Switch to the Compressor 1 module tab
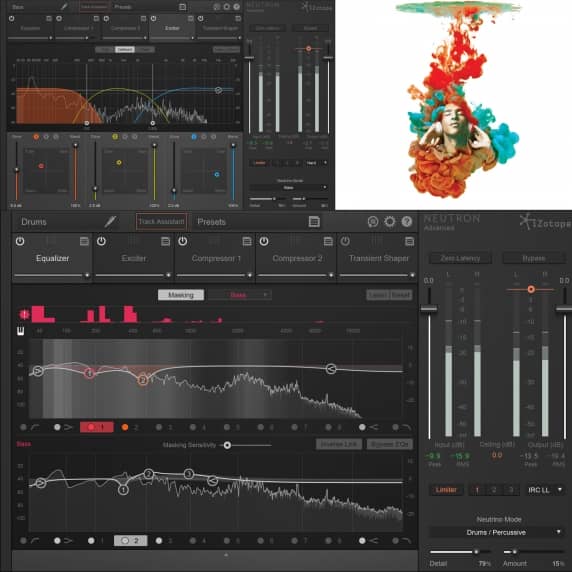 coord(216,258)
